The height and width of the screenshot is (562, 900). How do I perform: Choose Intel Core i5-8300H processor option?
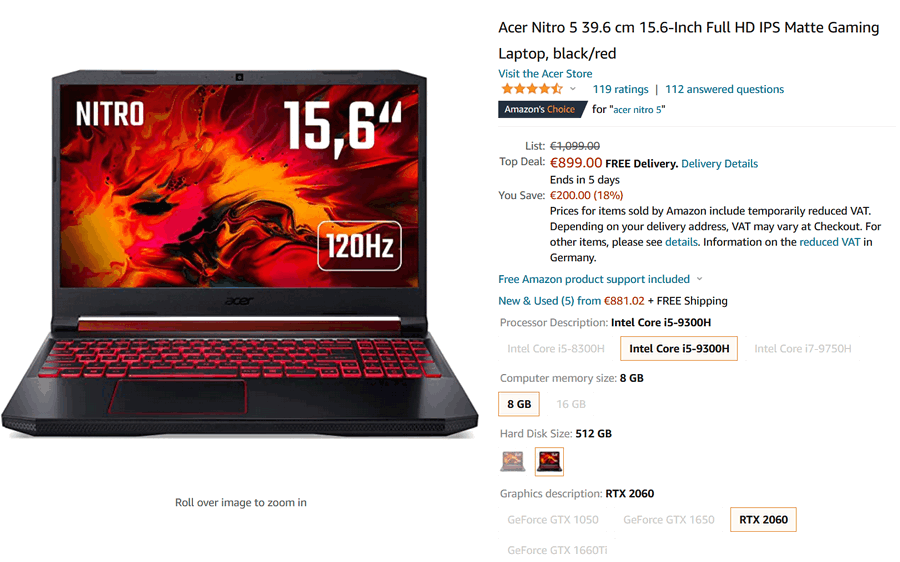point(556,348)
